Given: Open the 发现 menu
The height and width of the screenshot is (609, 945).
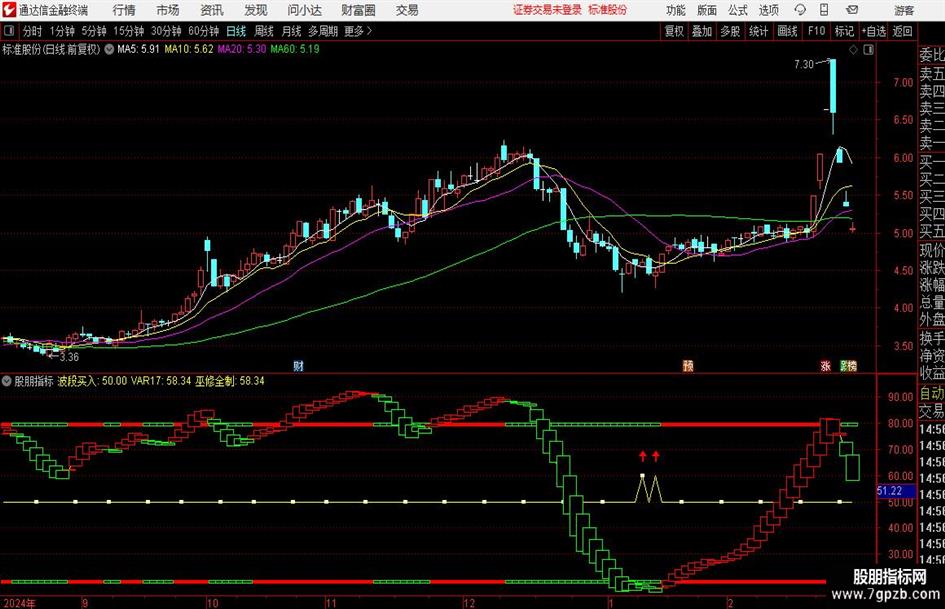Looking at the screenshot, I should (256, 10).
